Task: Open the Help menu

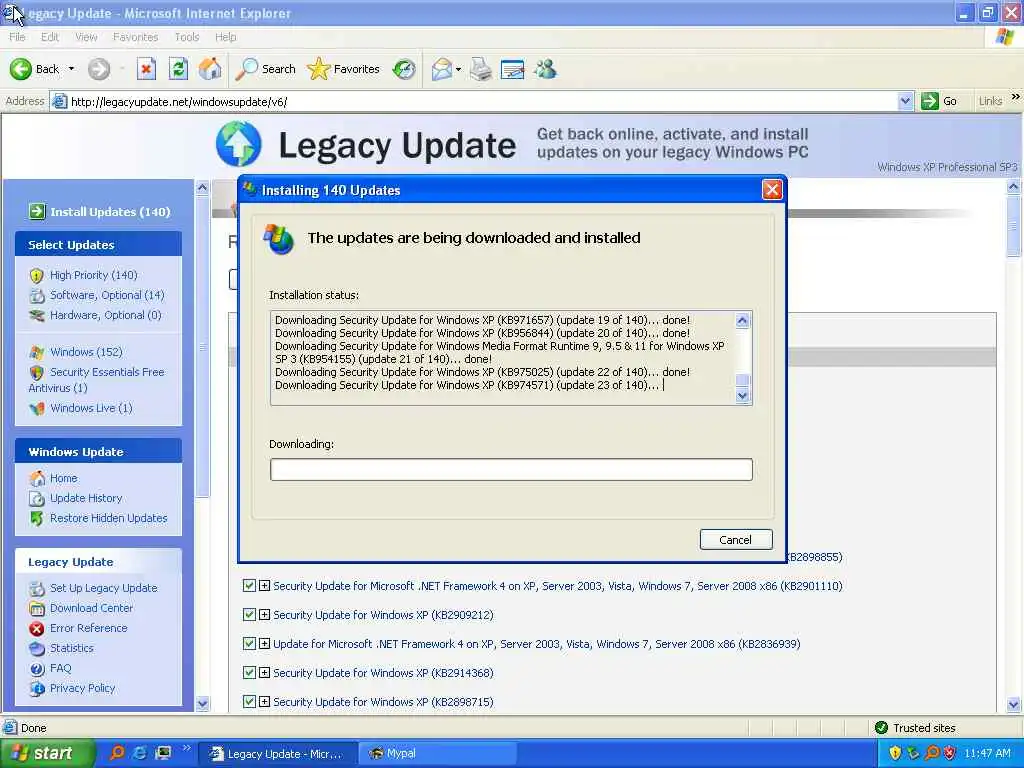Action: pos(225,37)
